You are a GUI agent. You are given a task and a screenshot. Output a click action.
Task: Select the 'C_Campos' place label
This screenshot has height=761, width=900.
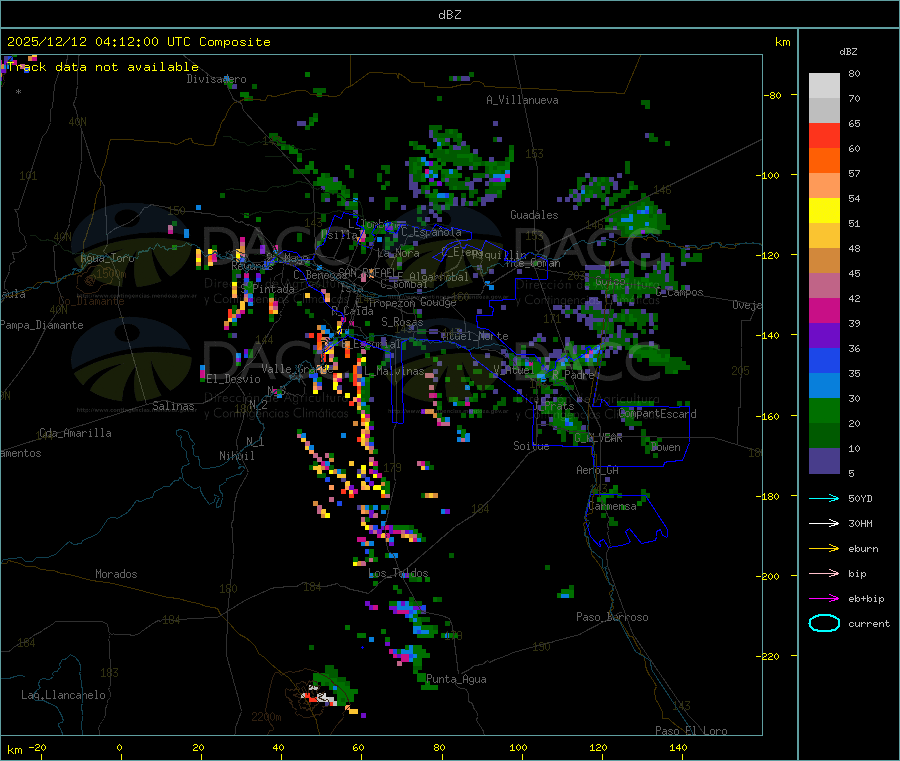click(x=680, y=292)
